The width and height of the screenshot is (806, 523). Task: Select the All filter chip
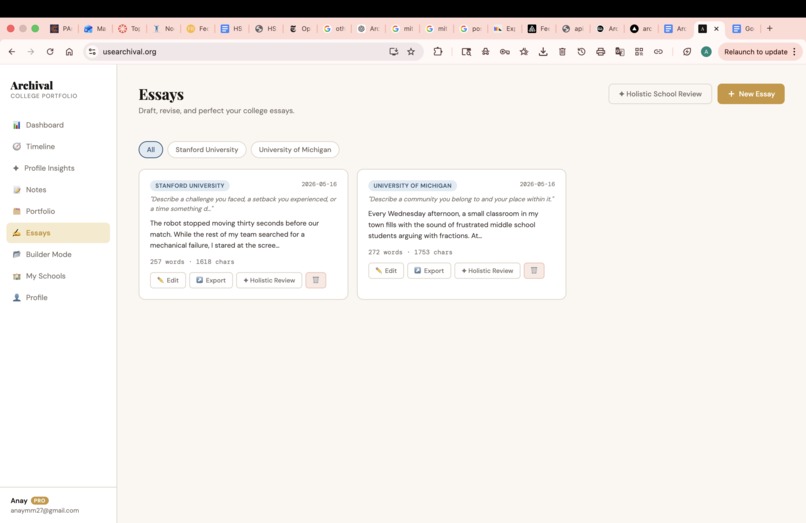point(151,150)
